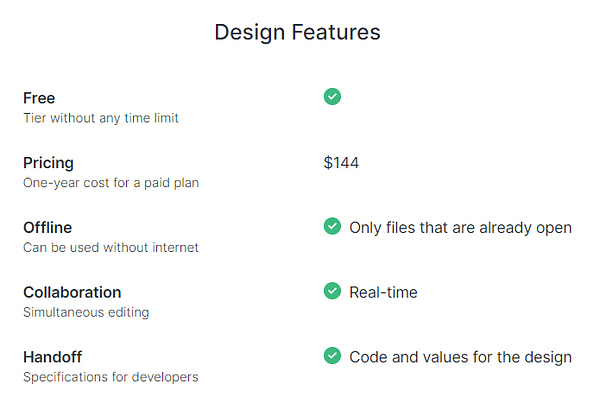Click 'Code and values for the design' text
This screenshot has width=600, height=408.
point(460,357)
